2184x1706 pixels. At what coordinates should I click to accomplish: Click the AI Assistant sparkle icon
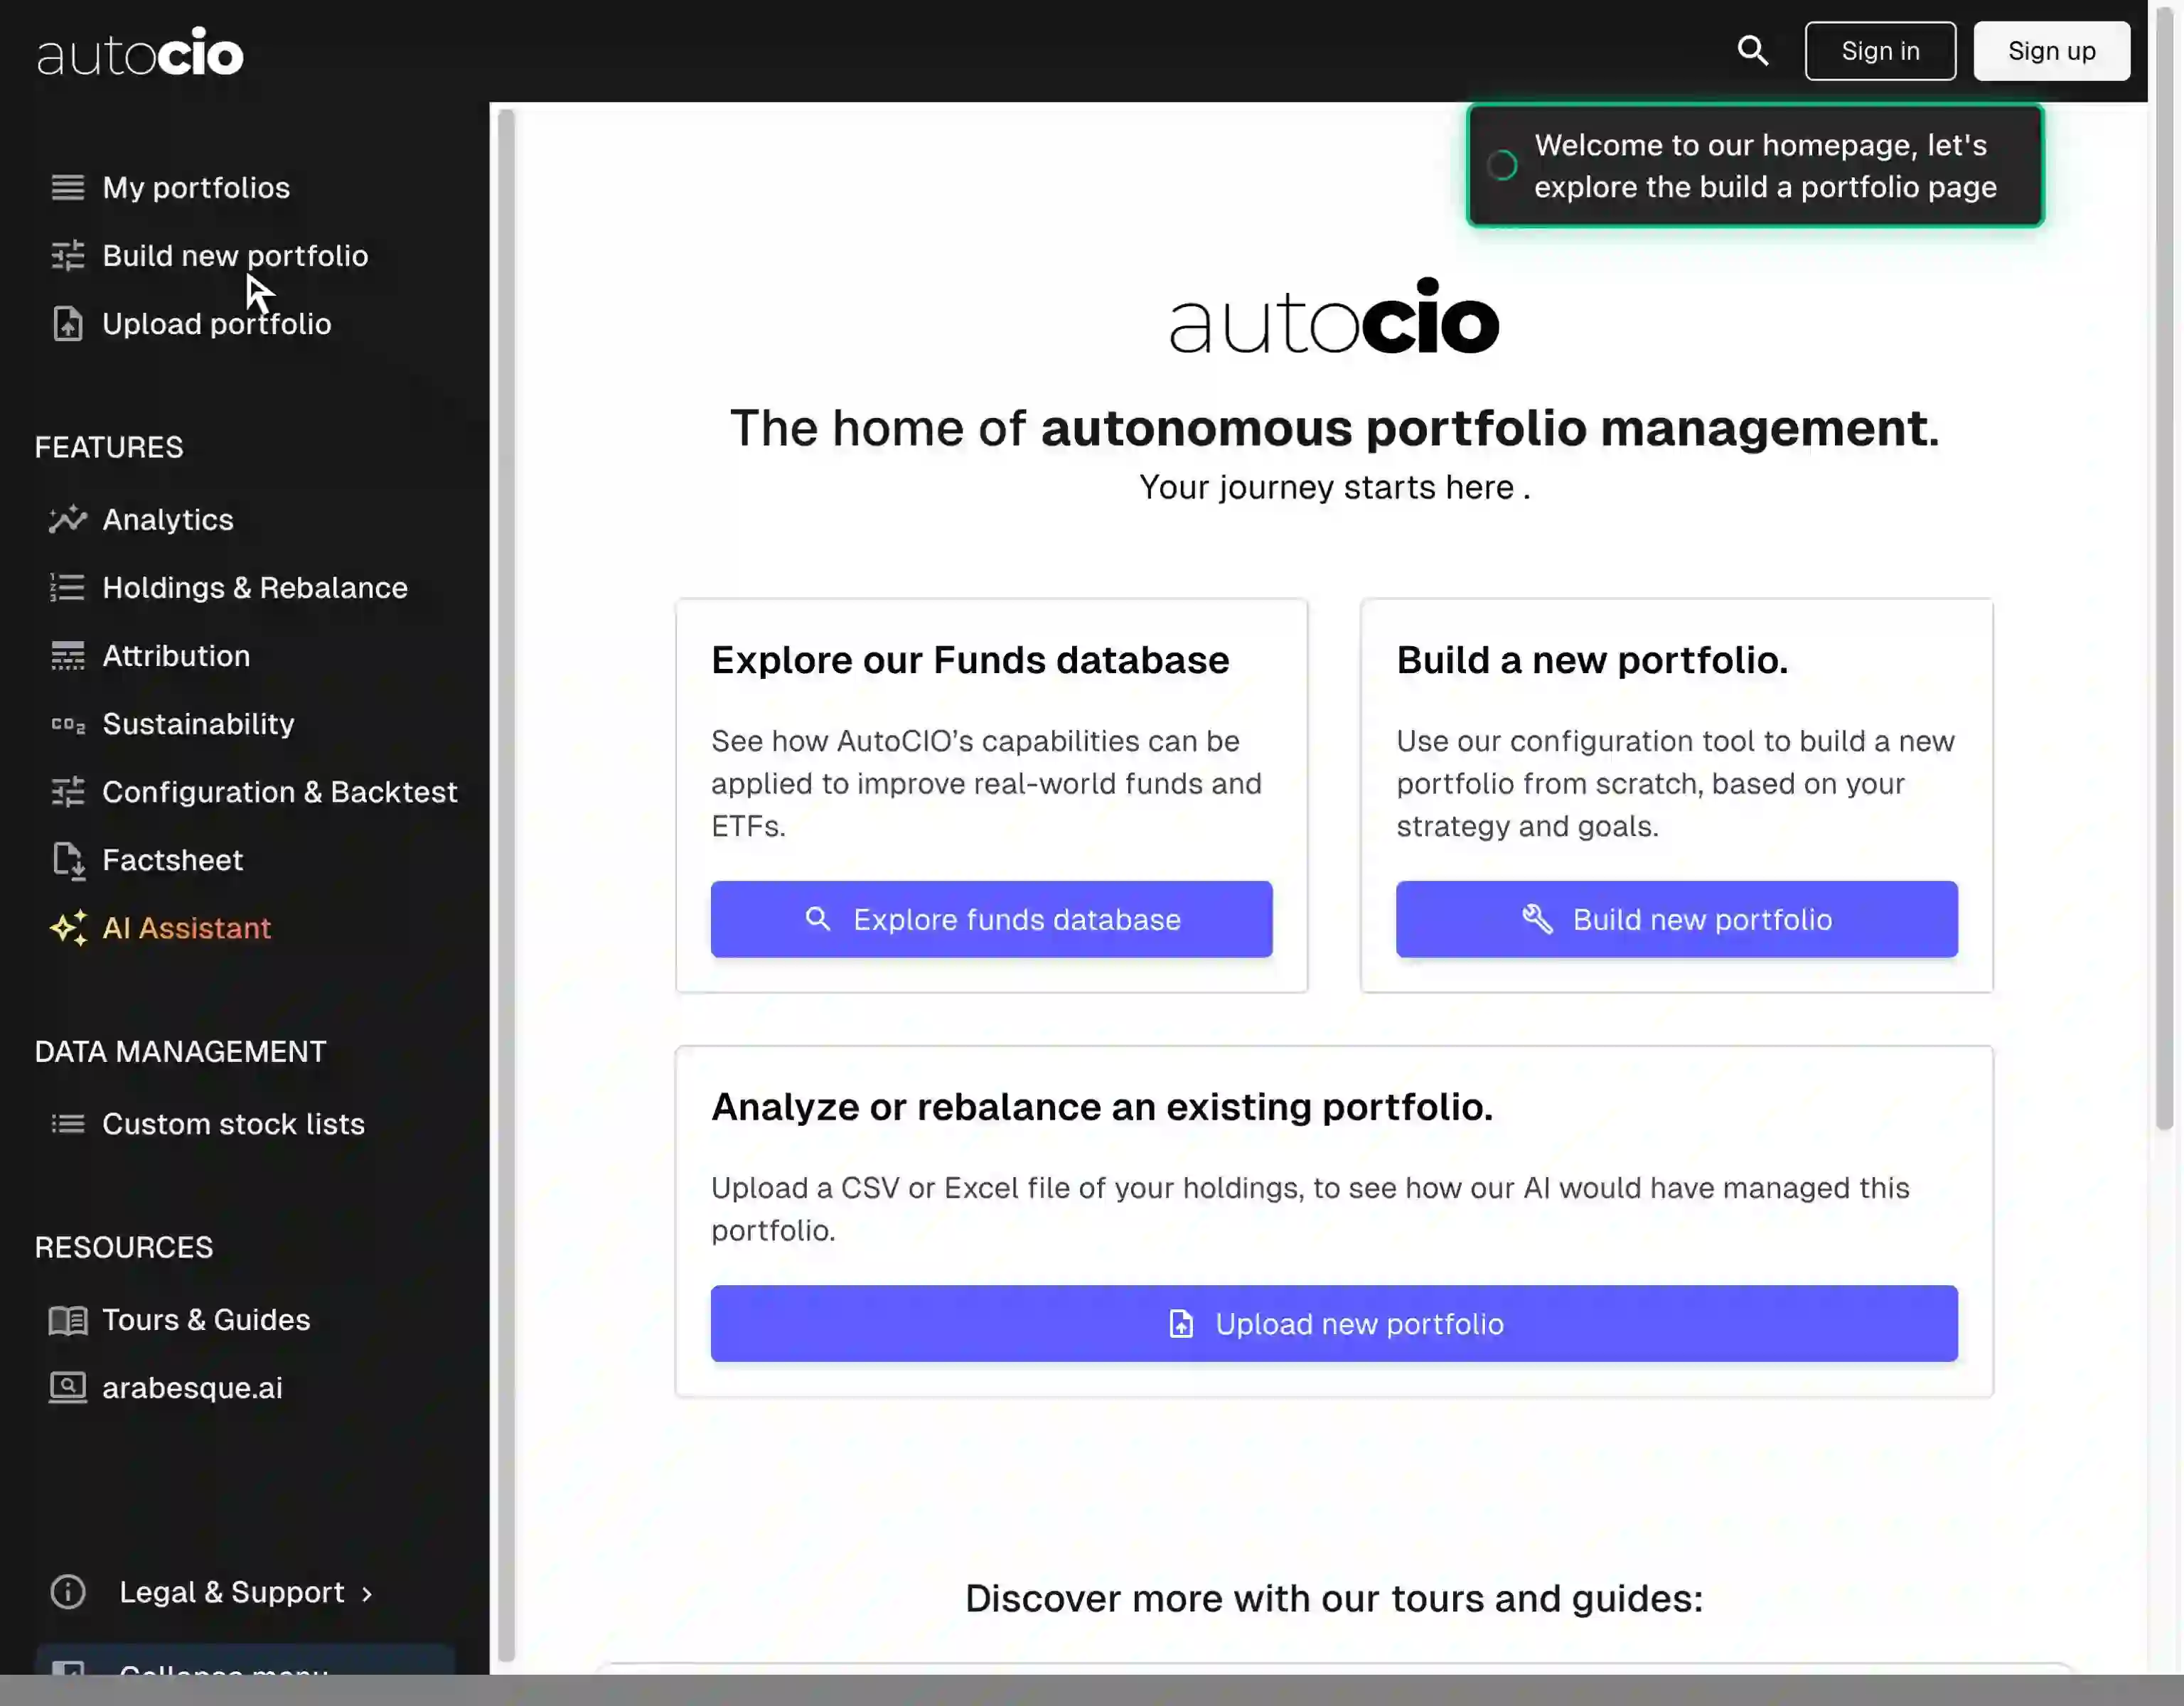(x=67, y=928)
